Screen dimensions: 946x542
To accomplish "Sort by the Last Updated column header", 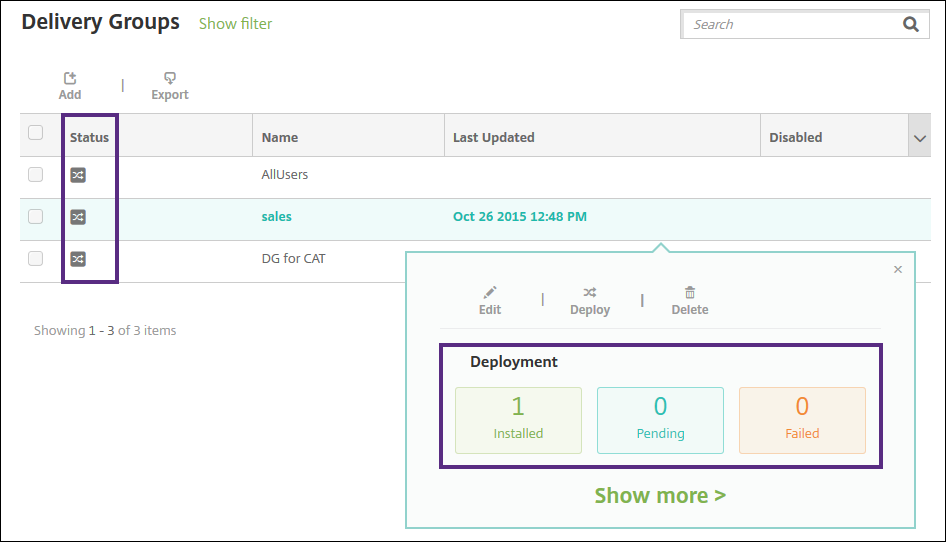I will (494, 138).
